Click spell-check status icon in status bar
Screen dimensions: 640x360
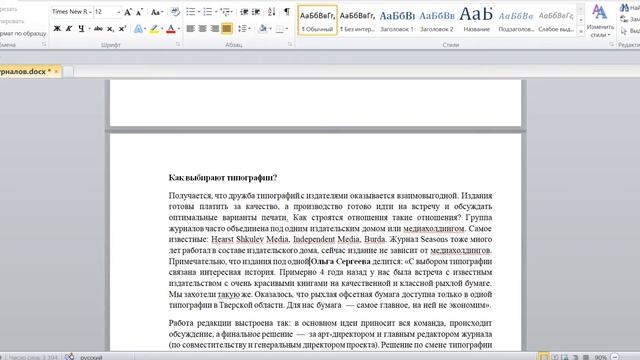coord(69,357)
